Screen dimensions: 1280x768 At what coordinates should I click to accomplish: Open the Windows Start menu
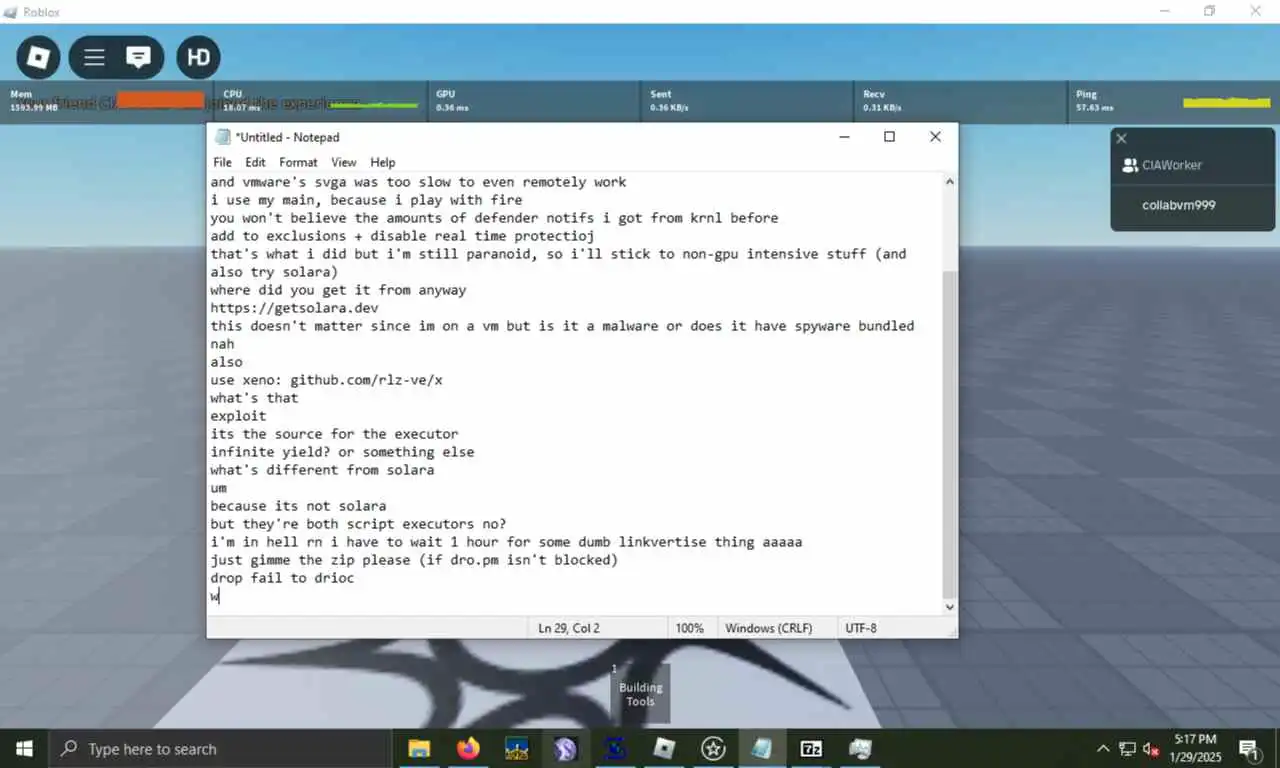pyautogui.click(x=24, y=748)
